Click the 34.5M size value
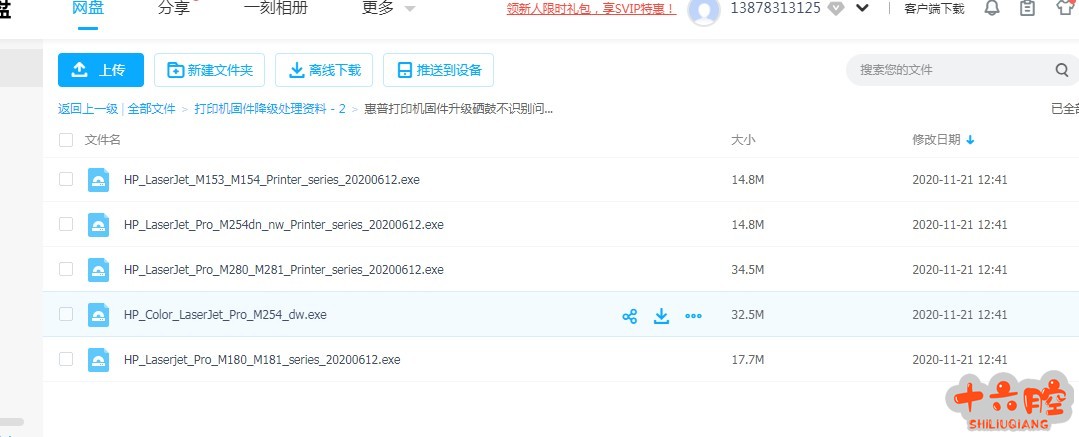Screen dimensions: 1079x437 coord(747,270)
